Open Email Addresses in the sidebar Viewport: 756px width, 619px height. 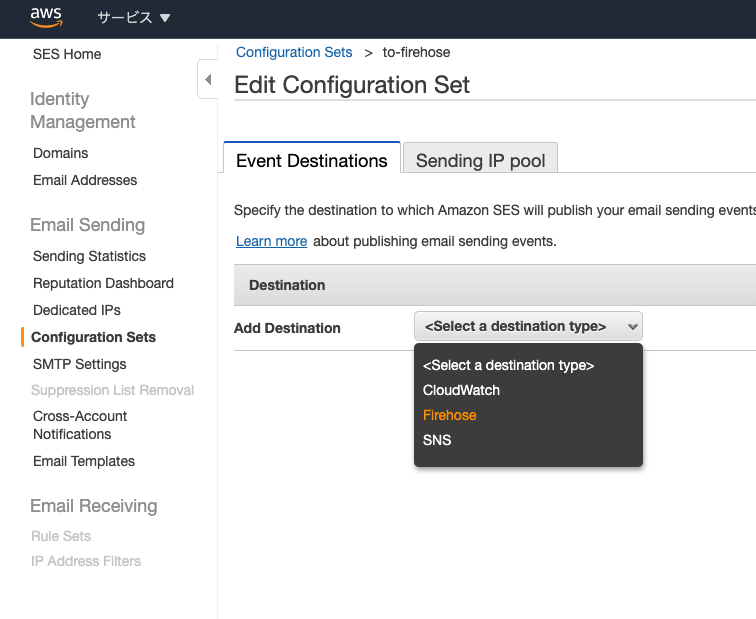point(85,180)
